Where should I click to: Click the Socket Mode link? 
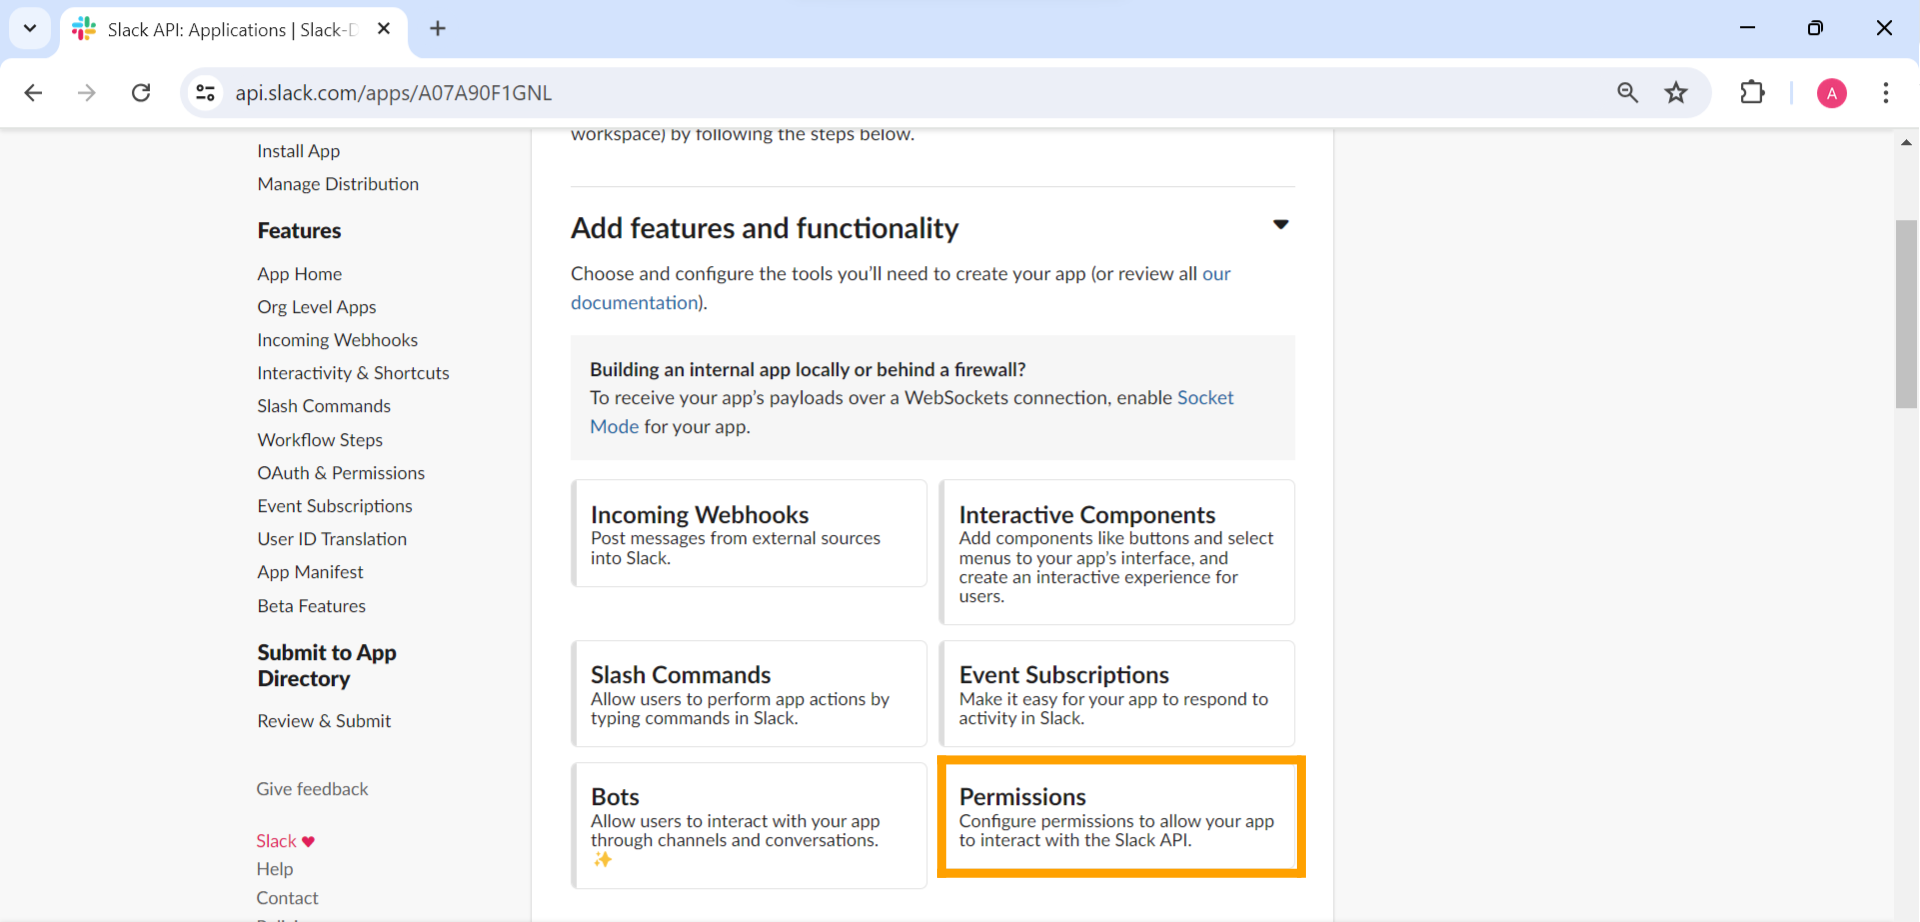(x=1204, y=398)
